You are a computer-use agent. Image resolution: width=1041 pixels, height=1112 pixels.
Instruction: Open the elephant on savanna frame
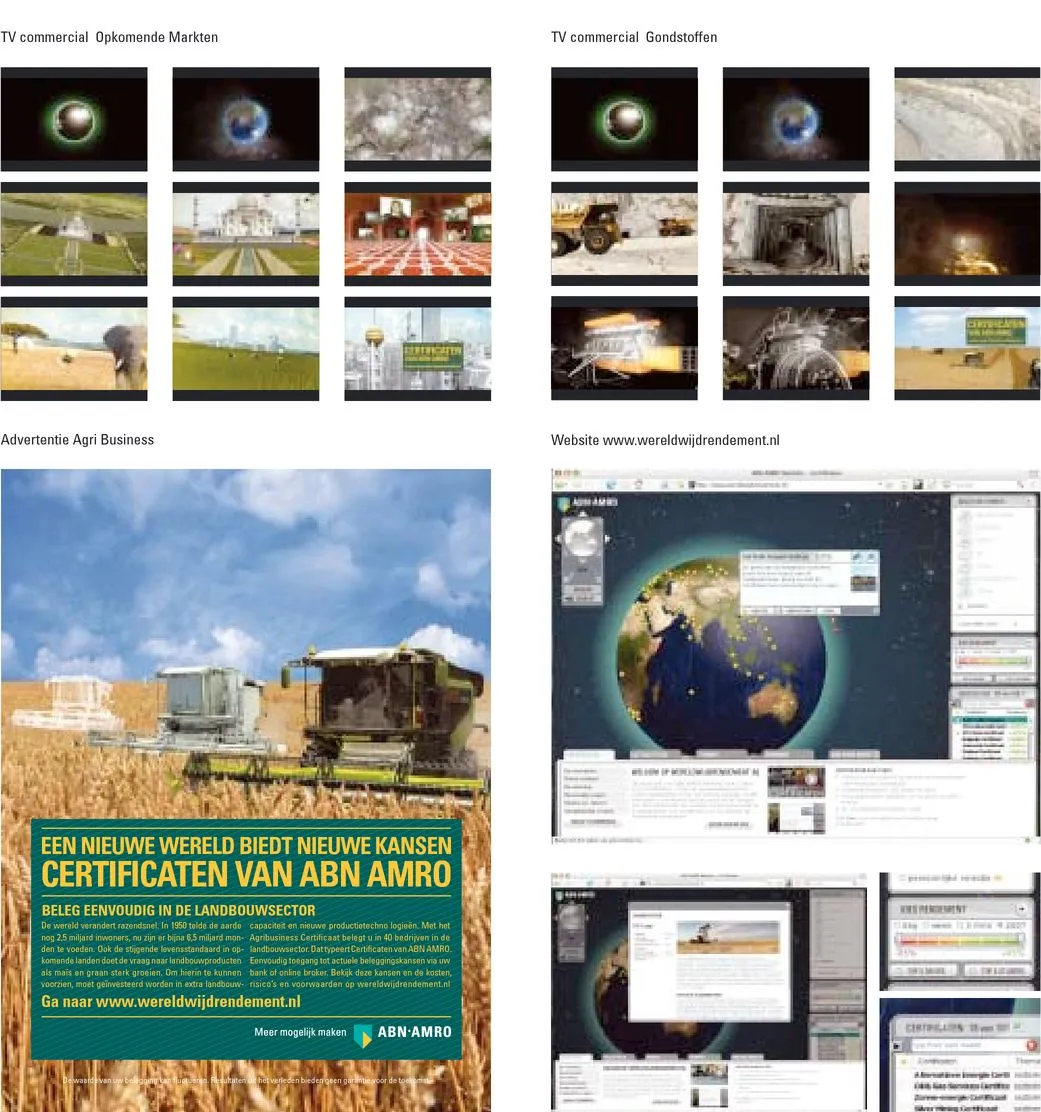click(74, 349)
